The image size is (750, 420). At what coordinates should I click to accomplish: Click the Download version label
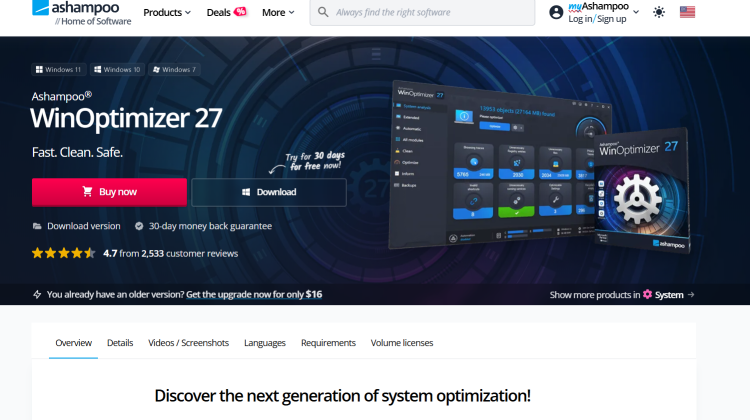coord(84,226)
